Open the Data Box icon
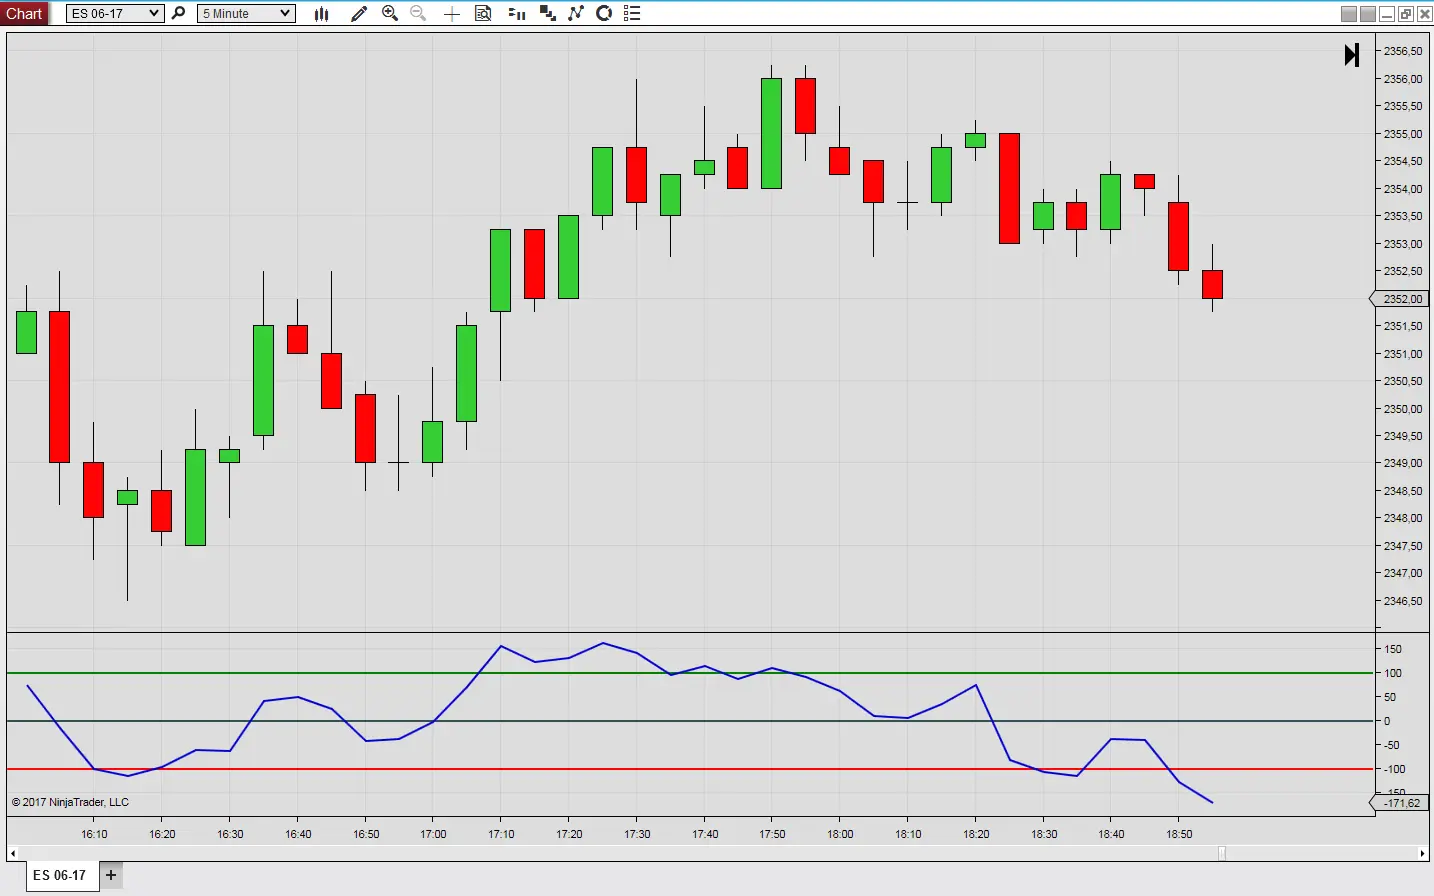Viewport: 1434px width, 896px height. (x=483, y=13)
